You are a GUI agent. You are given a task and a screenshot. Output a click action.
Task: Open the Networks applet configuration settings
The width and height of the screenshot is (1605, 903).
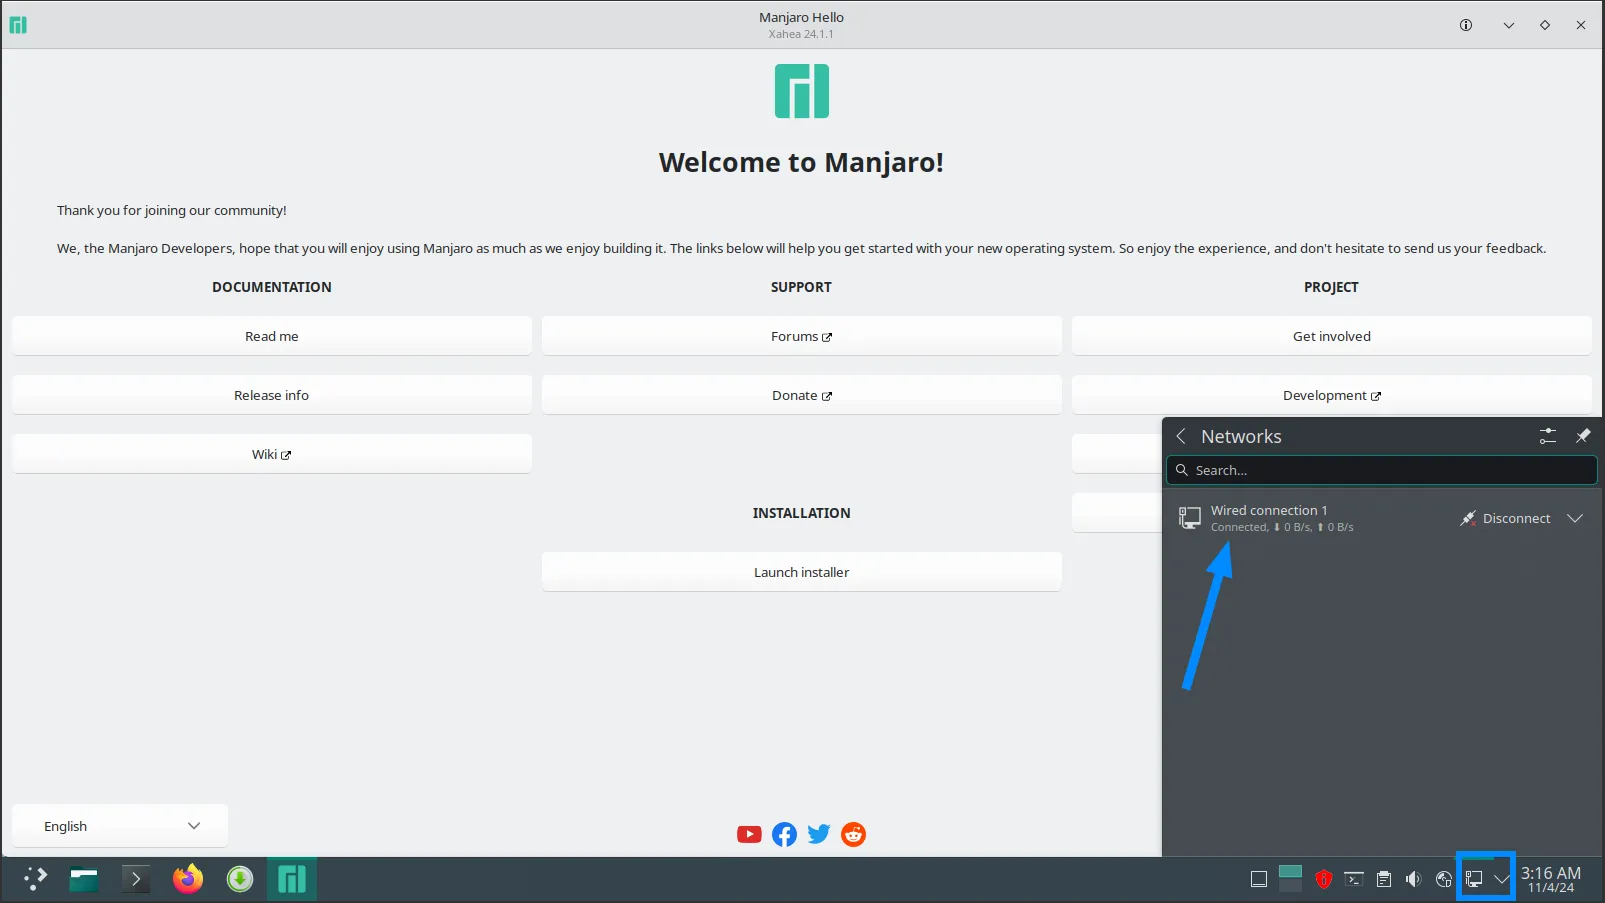pos(1547,436)
